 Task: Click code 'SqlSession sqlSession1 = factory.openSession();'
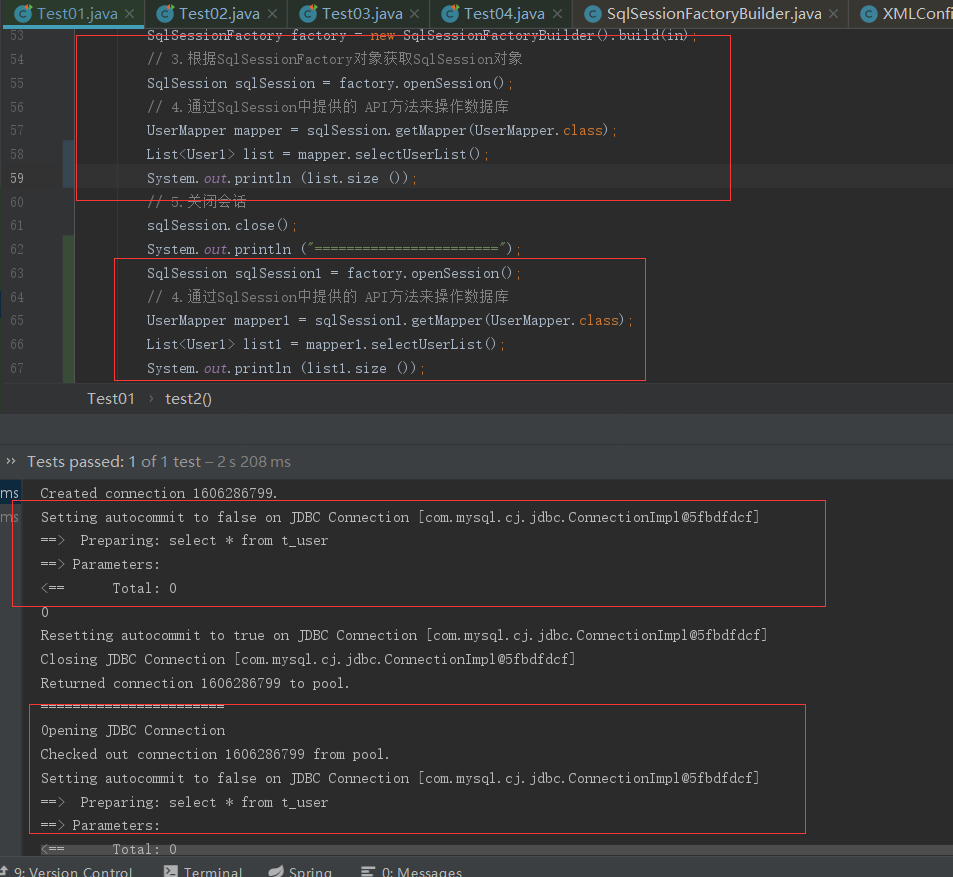pos(334,273)
